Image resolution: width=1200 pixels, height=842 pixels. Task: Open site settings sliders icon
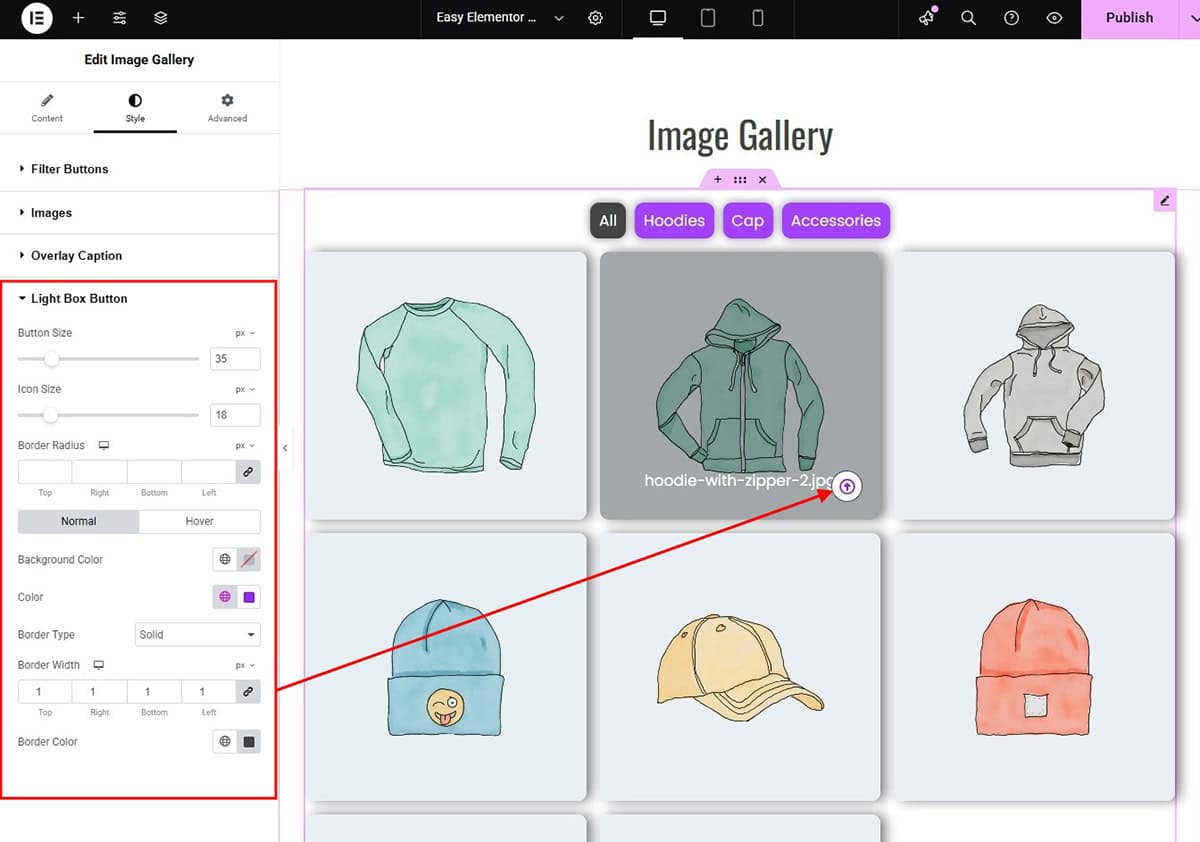[120, 18]
